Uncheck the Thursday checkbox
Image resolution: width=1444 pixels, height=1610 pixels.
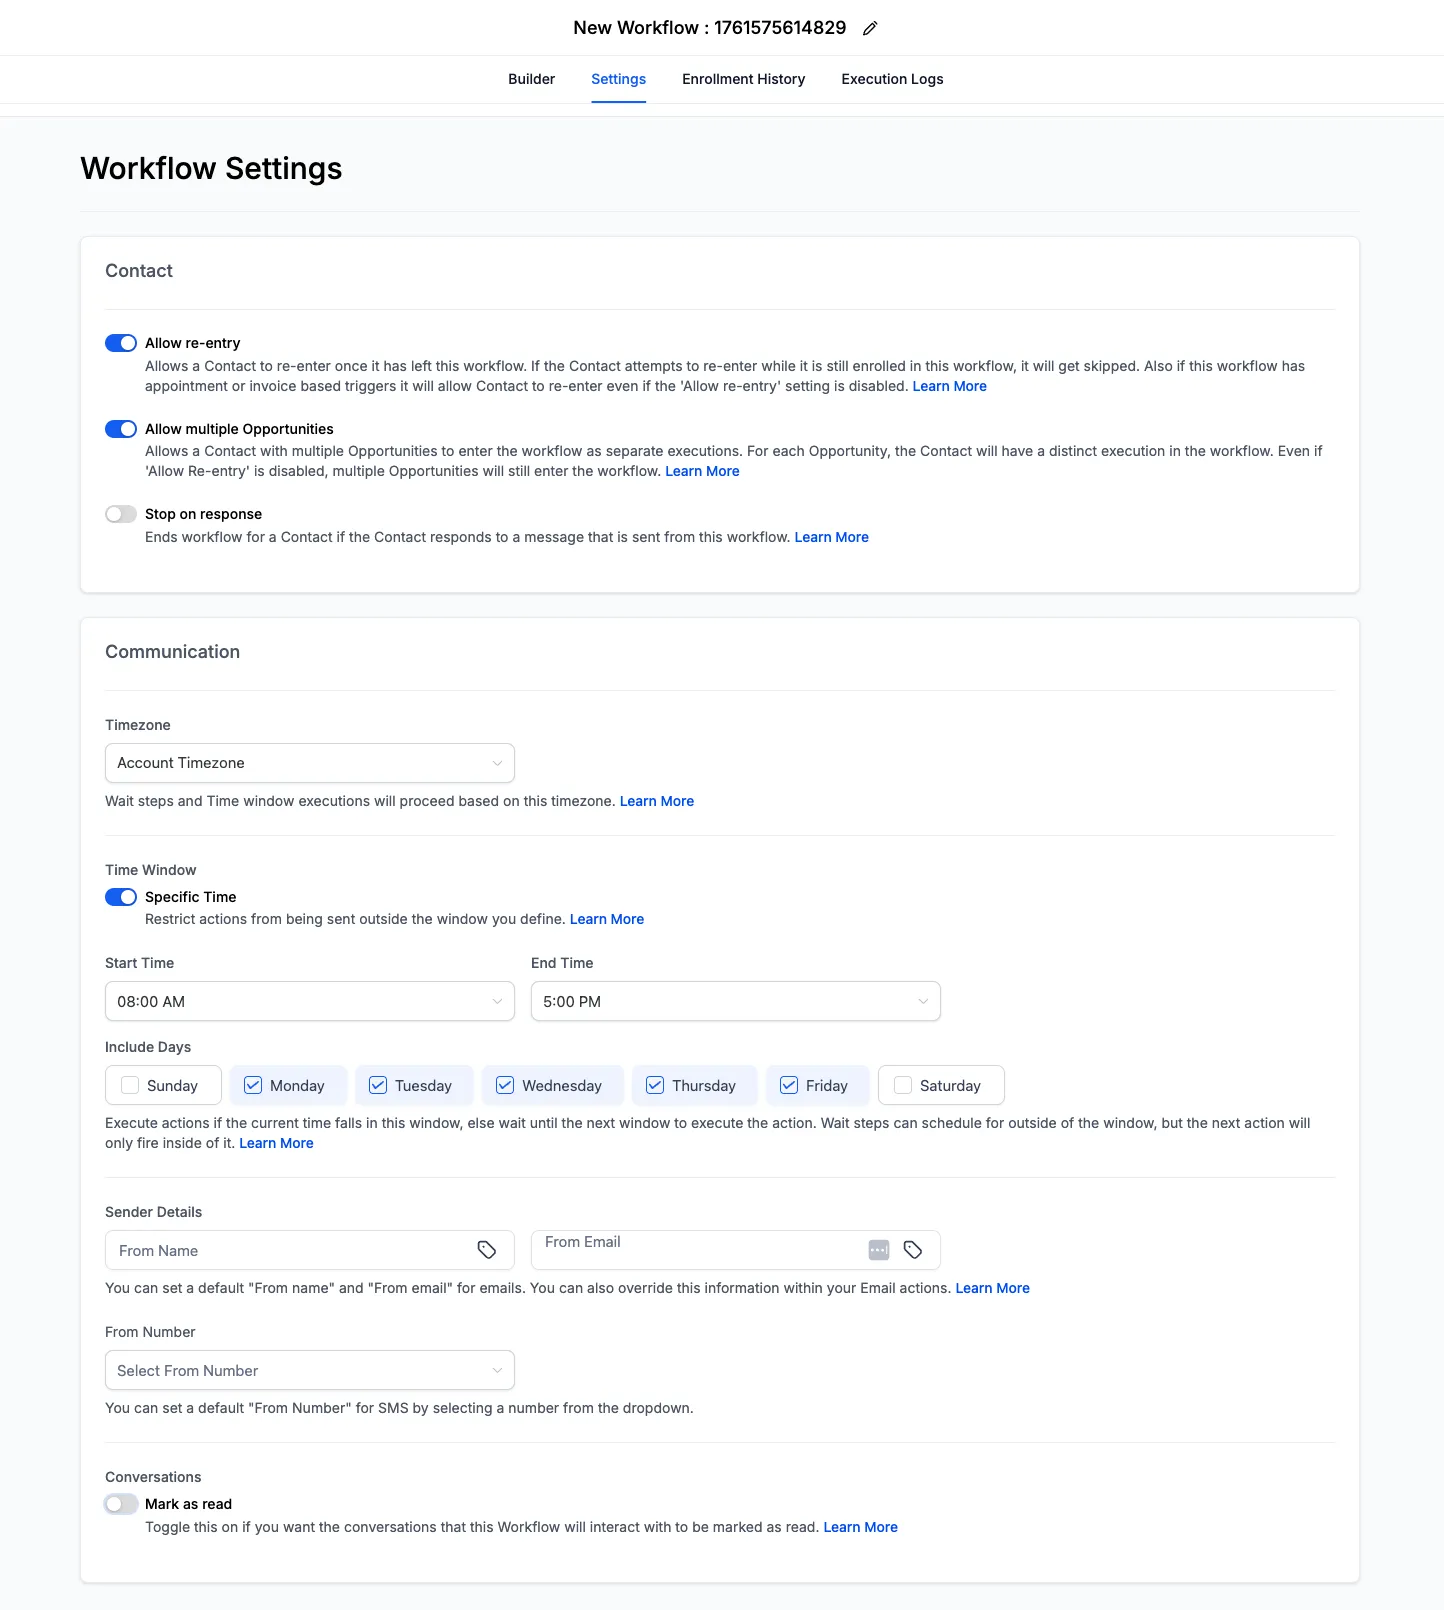[x=655, y=1085]
